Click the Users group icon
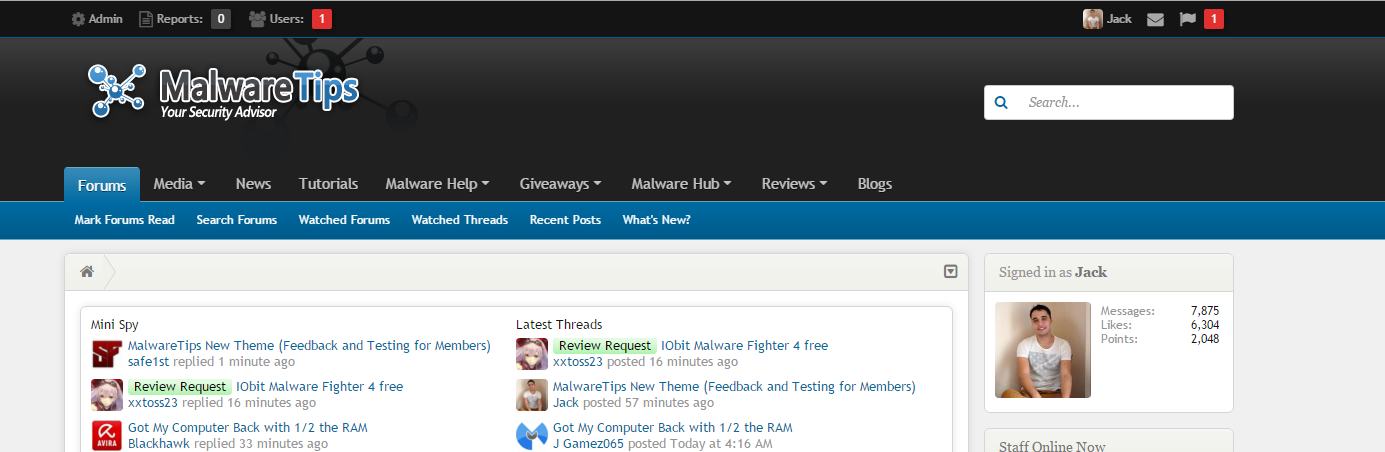The height and width of the screenshot is (452, 1385). click(257, 19)
